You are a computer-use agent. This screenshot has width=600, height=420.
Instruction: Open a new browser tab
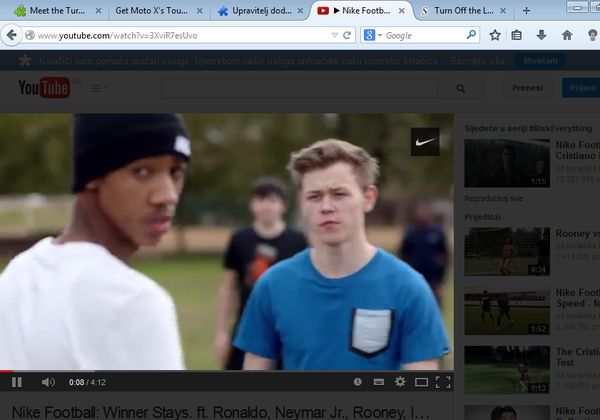click(527, 11)
